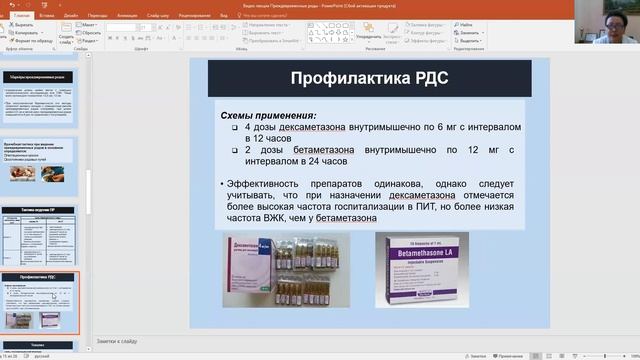Open the Section (Раздел) dropdown
Image resolution: width=640 pixels, height=360 pixels.
tap(87, 40)
